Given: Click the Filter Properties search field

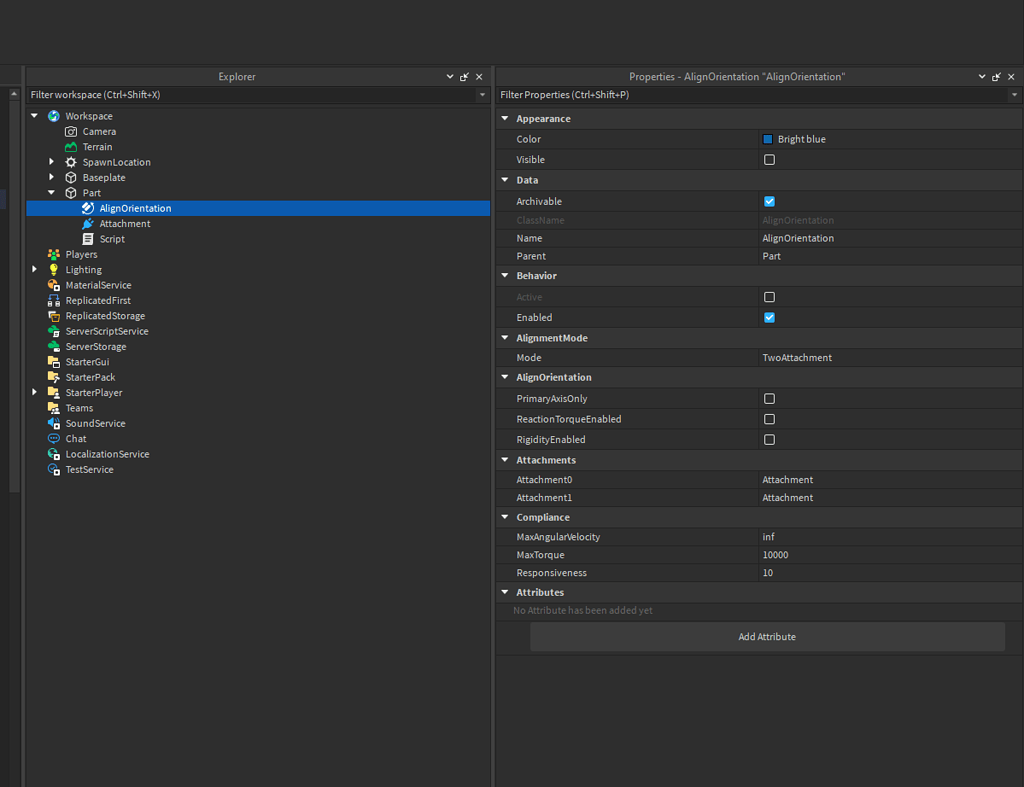Looking at the screenshot, I should 700,94.
